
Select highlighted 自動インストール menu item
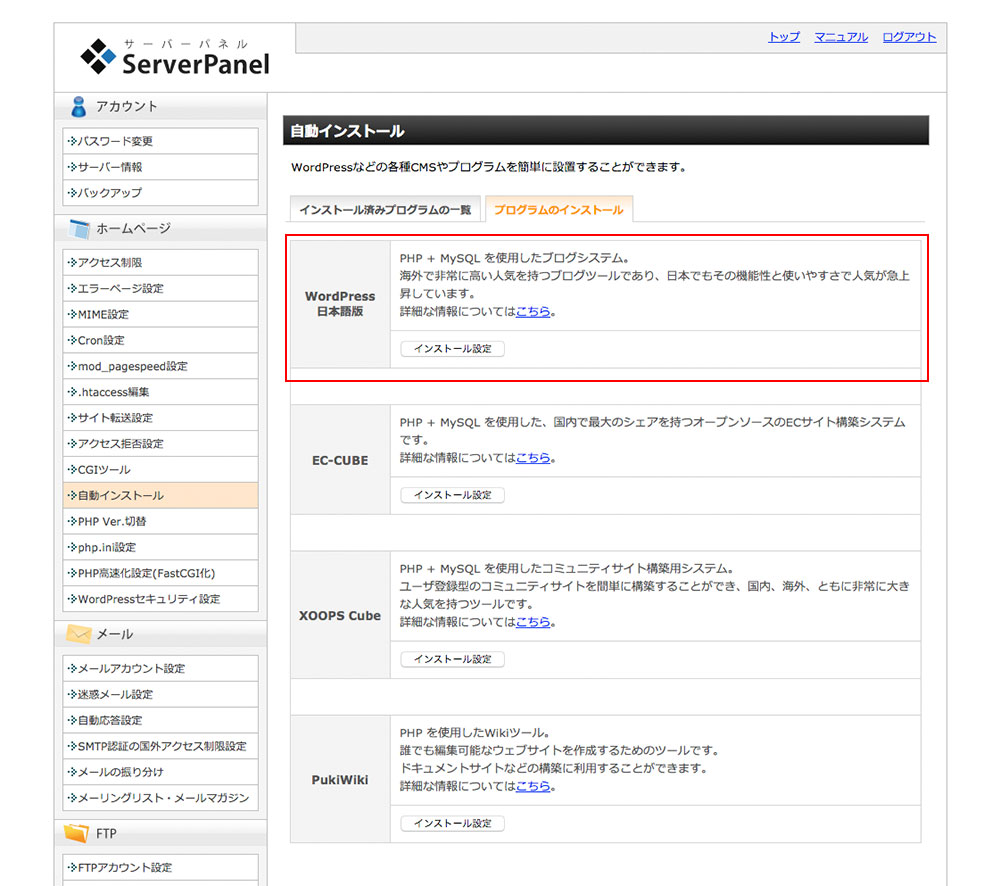coord(161,496)
